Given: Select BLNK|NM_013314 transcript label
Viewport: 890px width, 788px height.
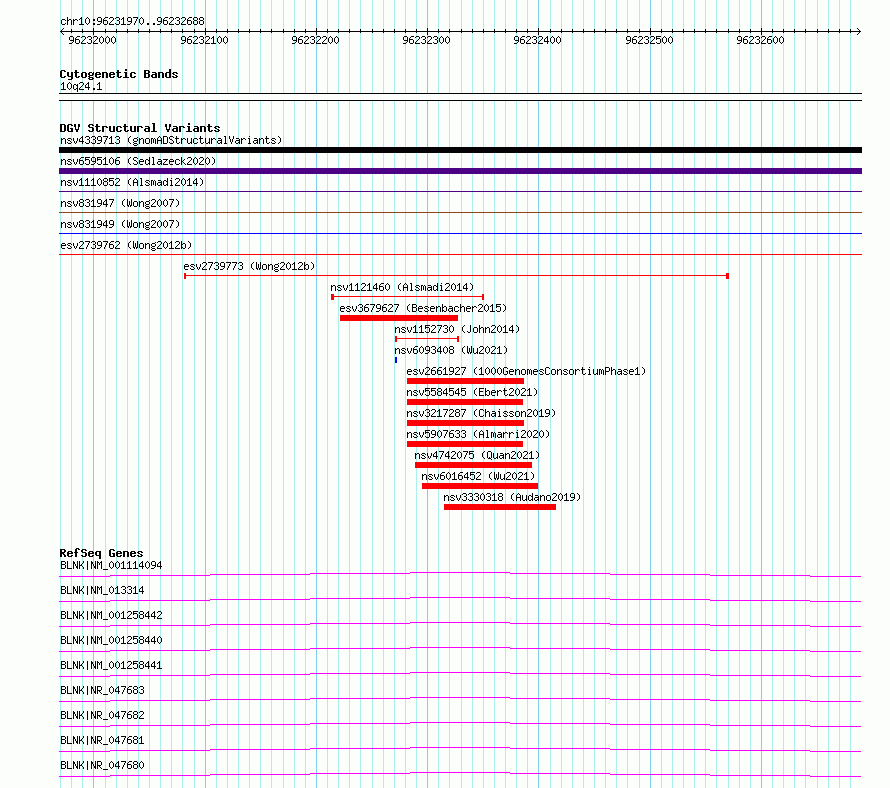Looking at the screenshot, I should [102, 590].
